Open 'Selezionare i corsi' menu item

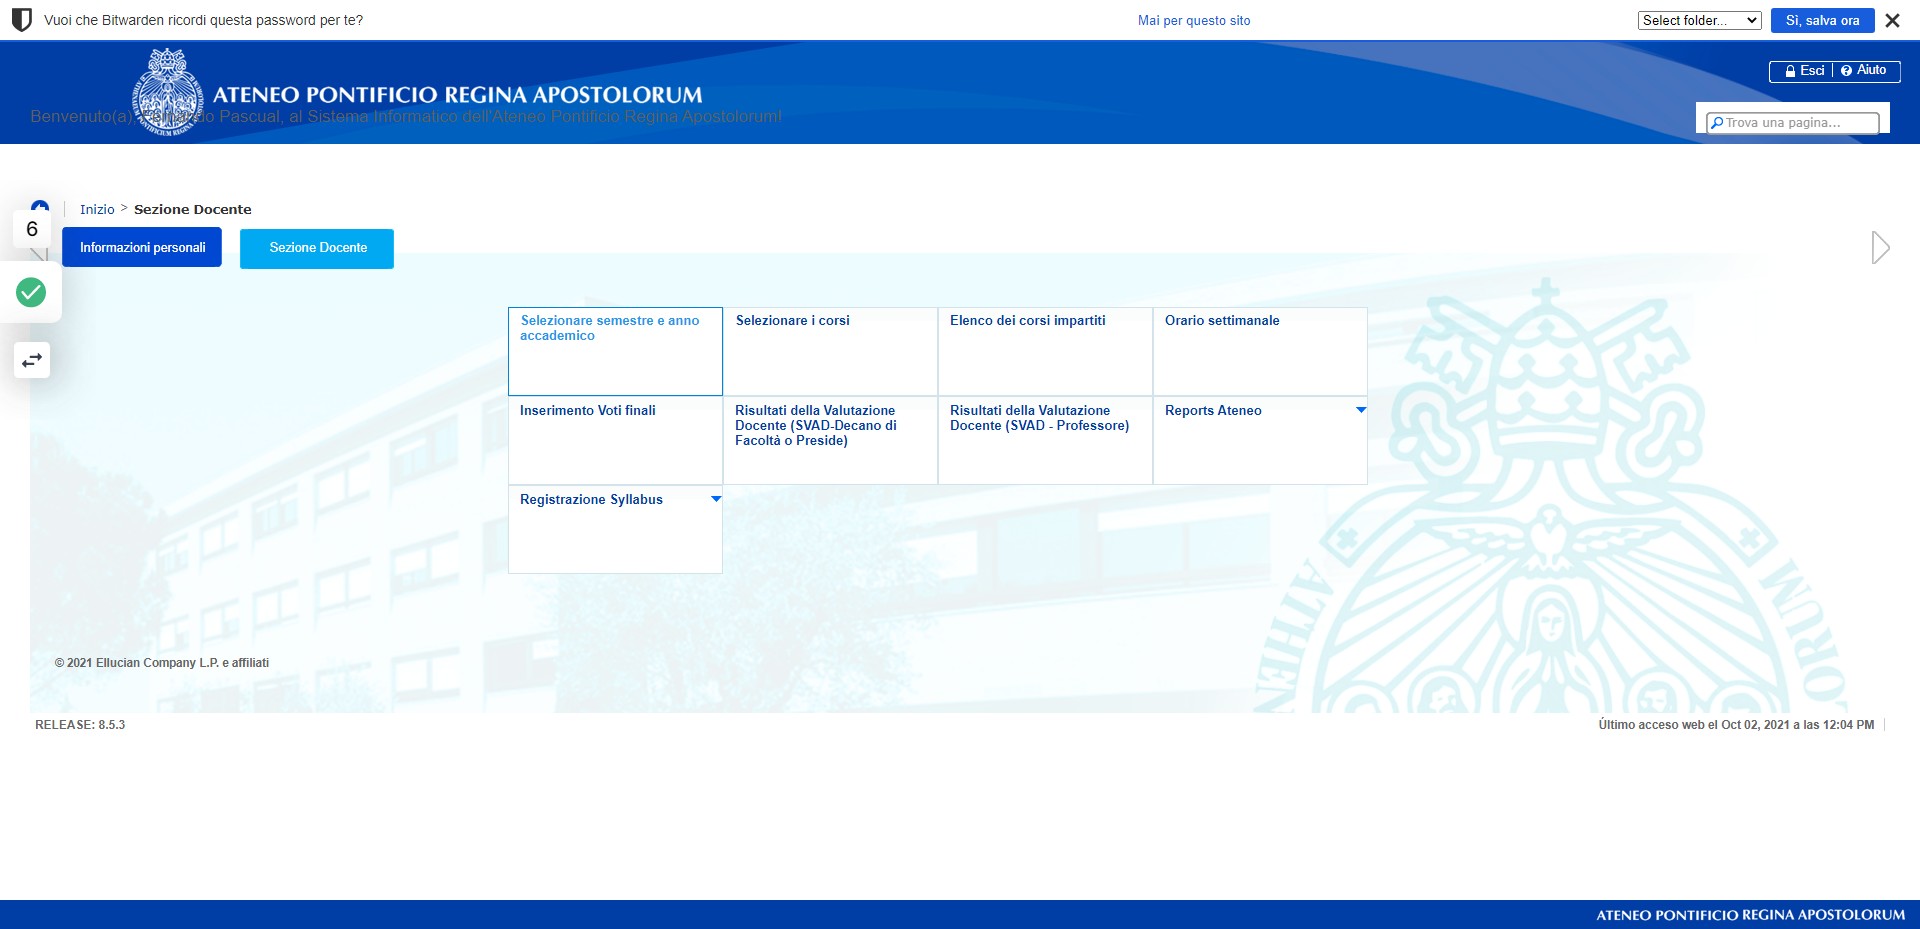coord(830,351)
